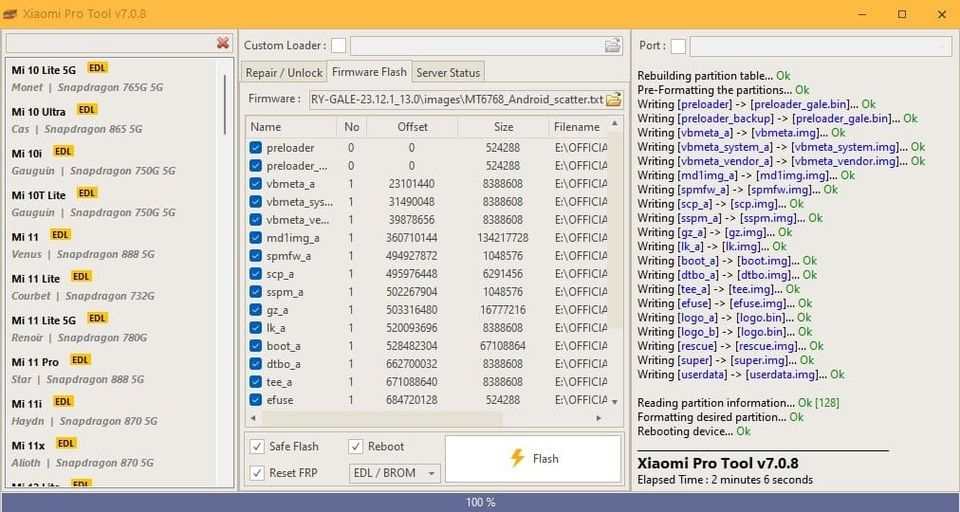Select Mi 11x Alioth device

(113, 453)
